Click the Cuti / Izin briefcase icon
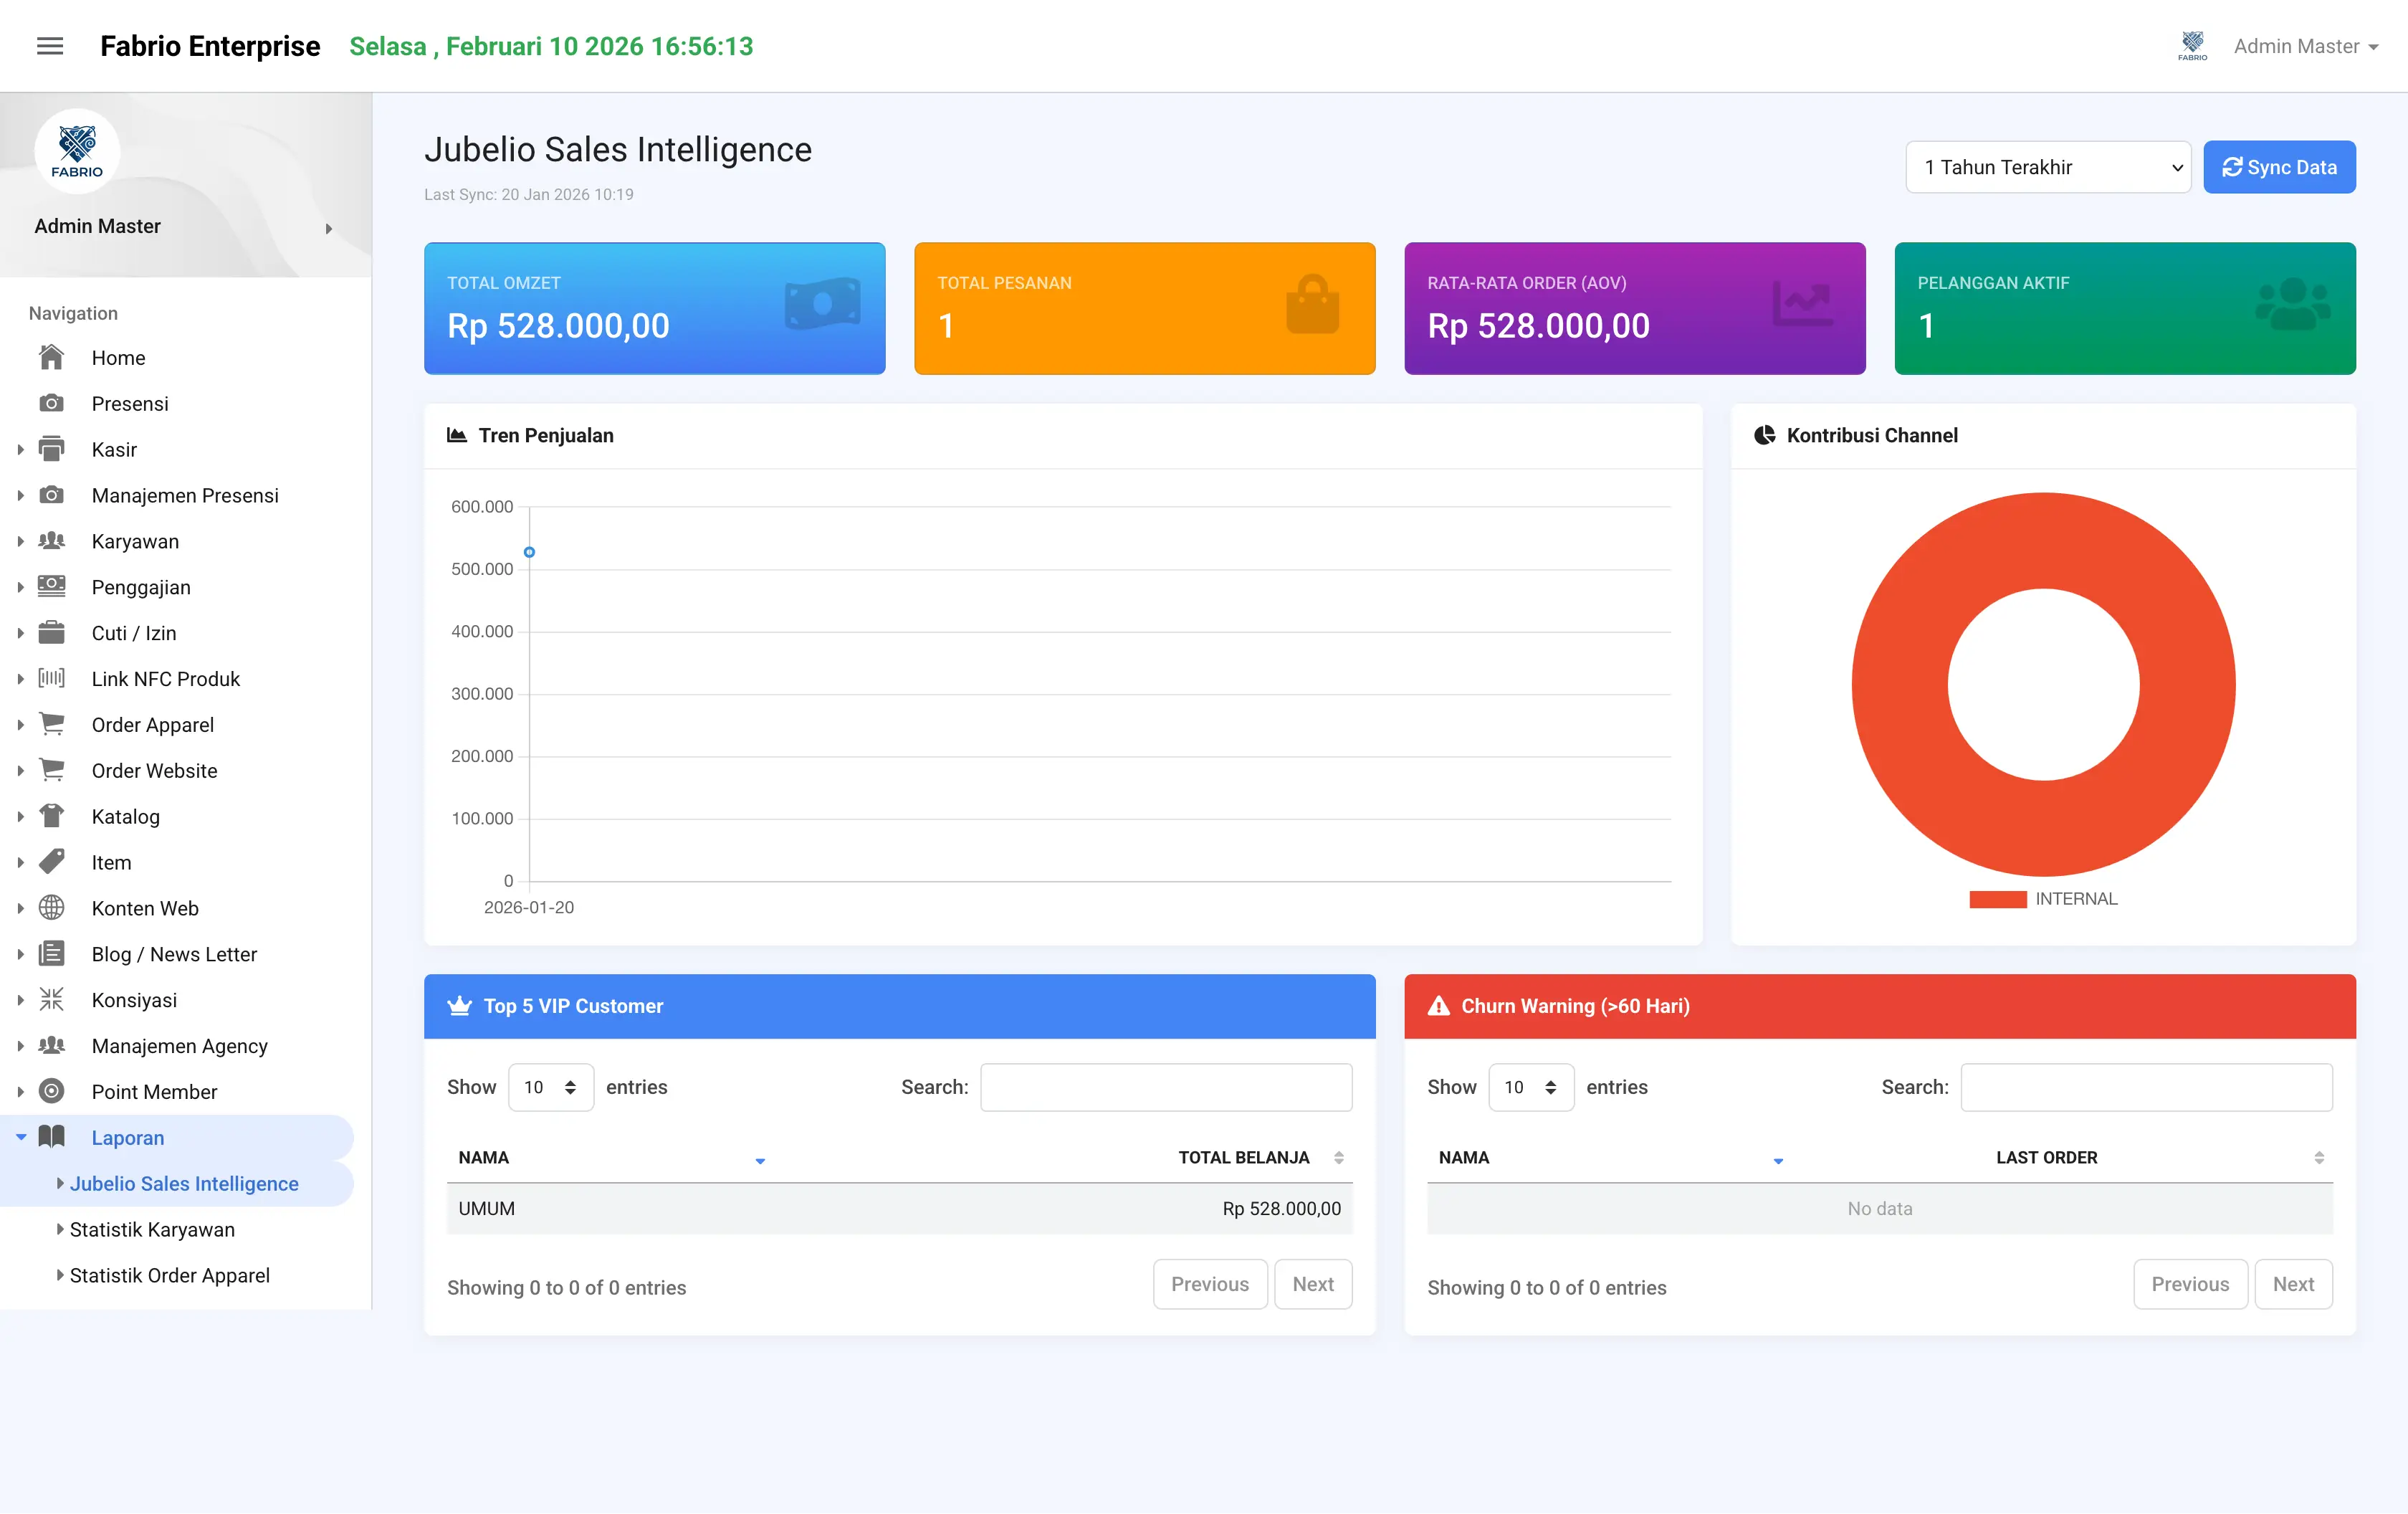 51,632
